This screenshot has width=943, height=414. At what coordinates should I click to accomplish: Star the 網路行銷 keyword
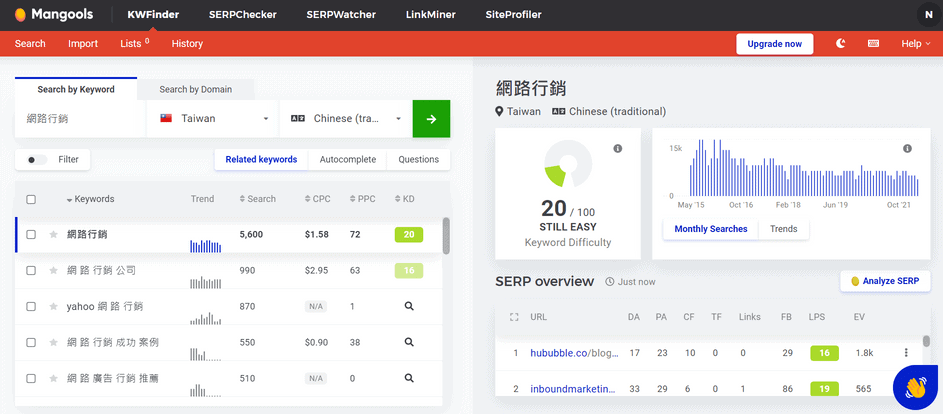coord(53,235)
